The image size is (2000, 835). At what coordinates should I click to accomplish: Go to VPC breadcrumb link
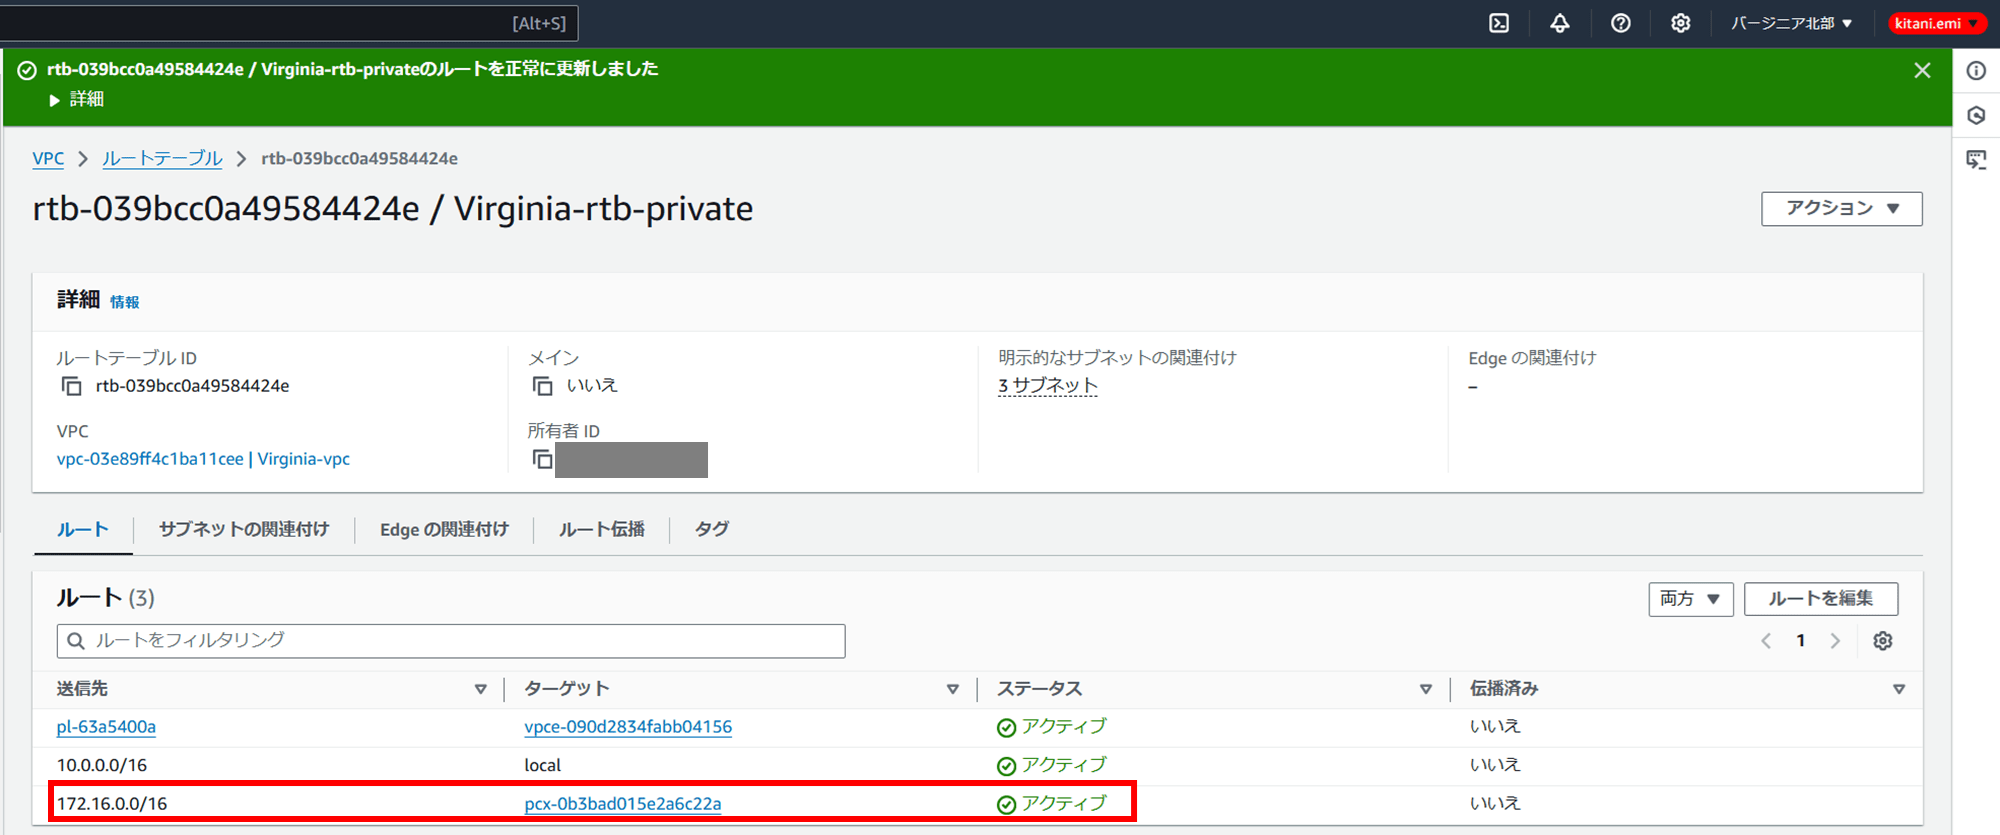[x=48, y=158]
